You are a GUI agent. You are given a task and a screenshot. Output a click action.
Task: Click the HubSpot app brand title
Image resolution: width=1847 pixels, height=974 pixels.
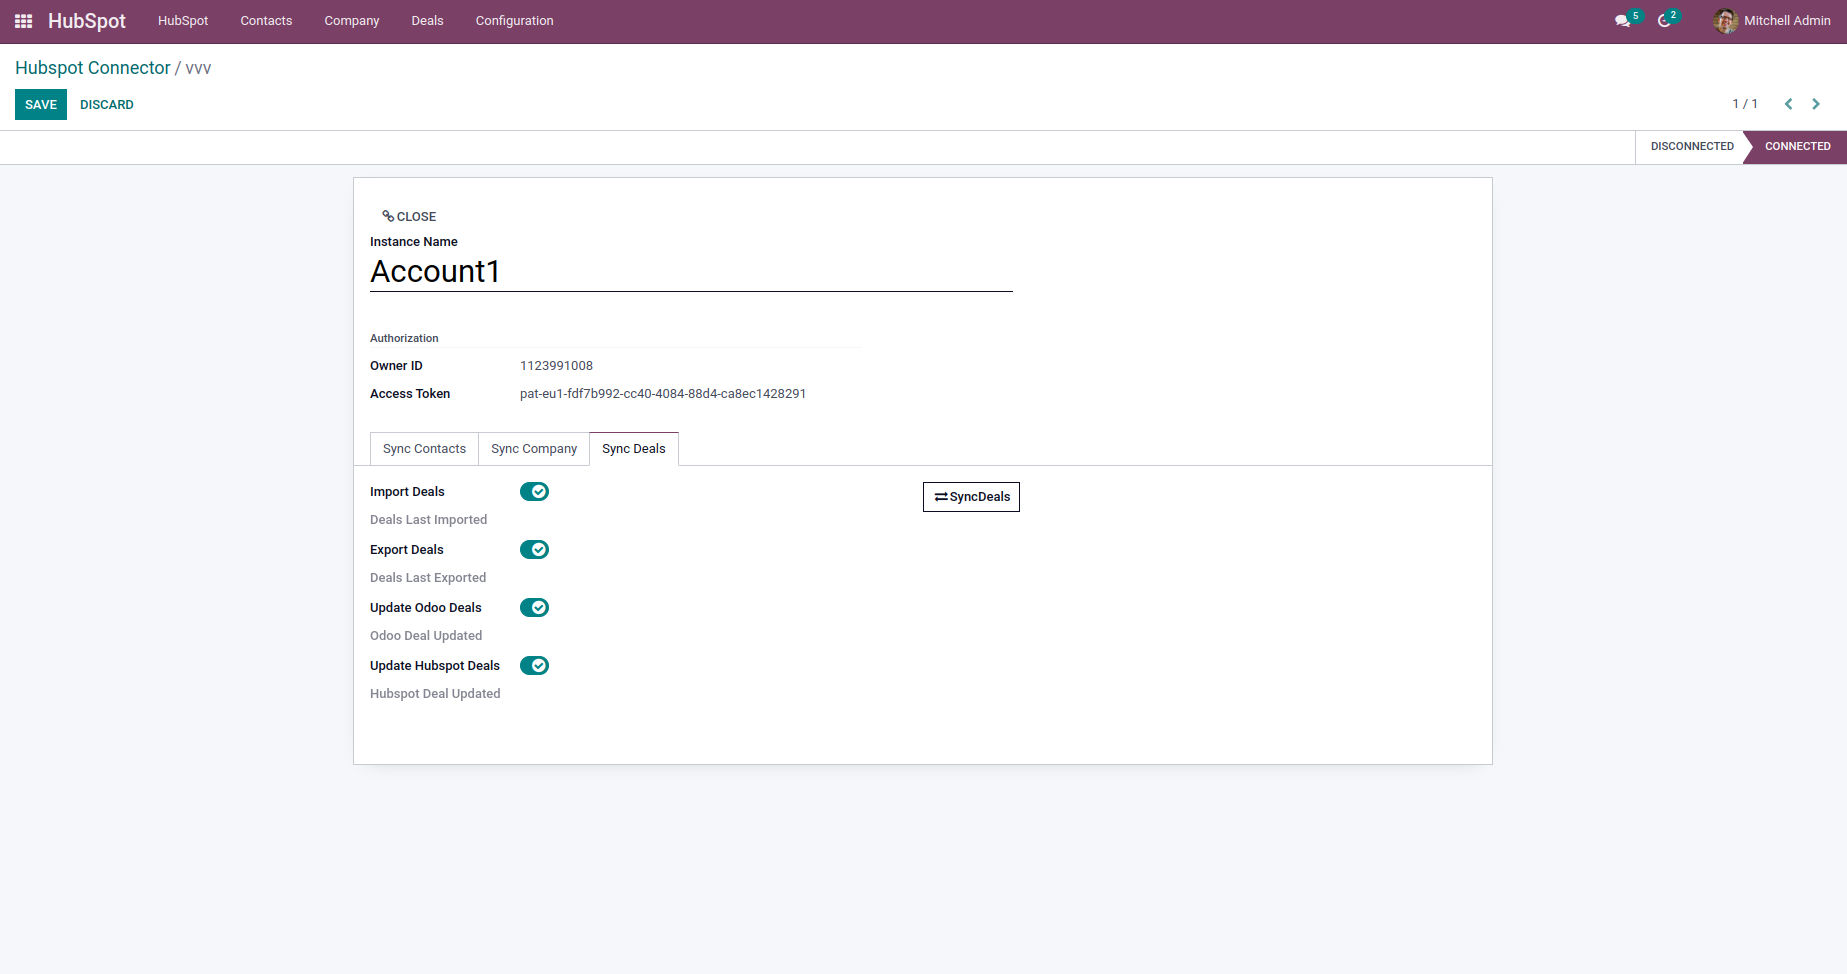click(87, 21)
